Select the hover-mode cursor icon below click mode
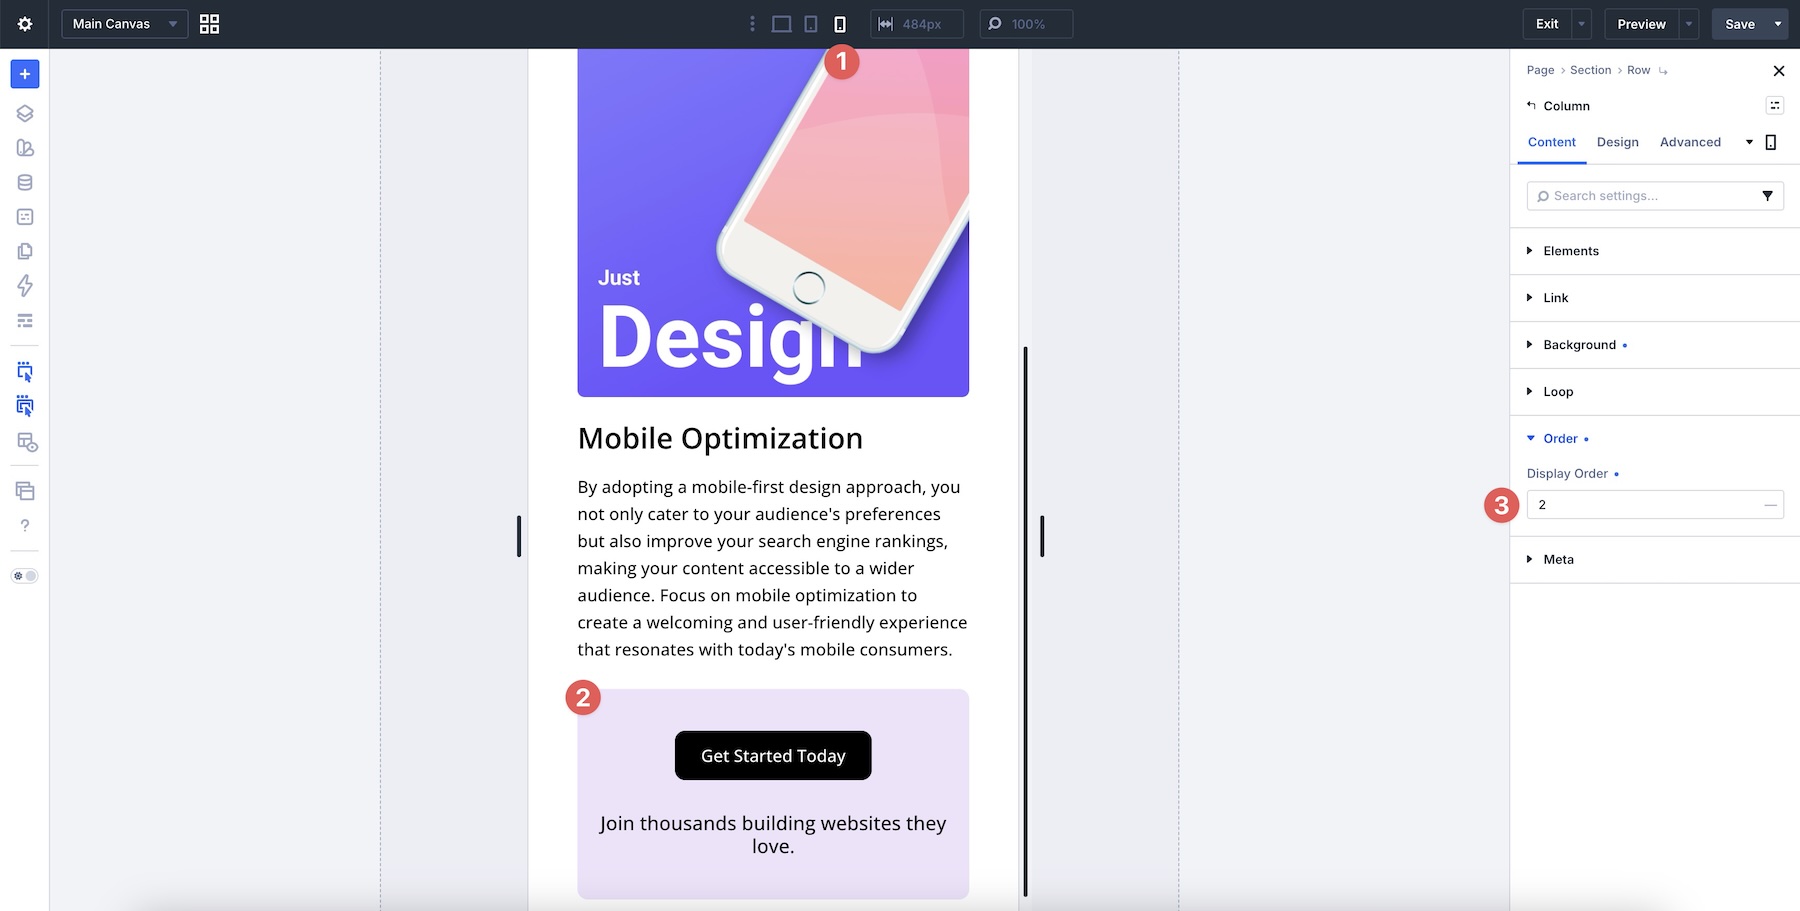 [25, 406]
